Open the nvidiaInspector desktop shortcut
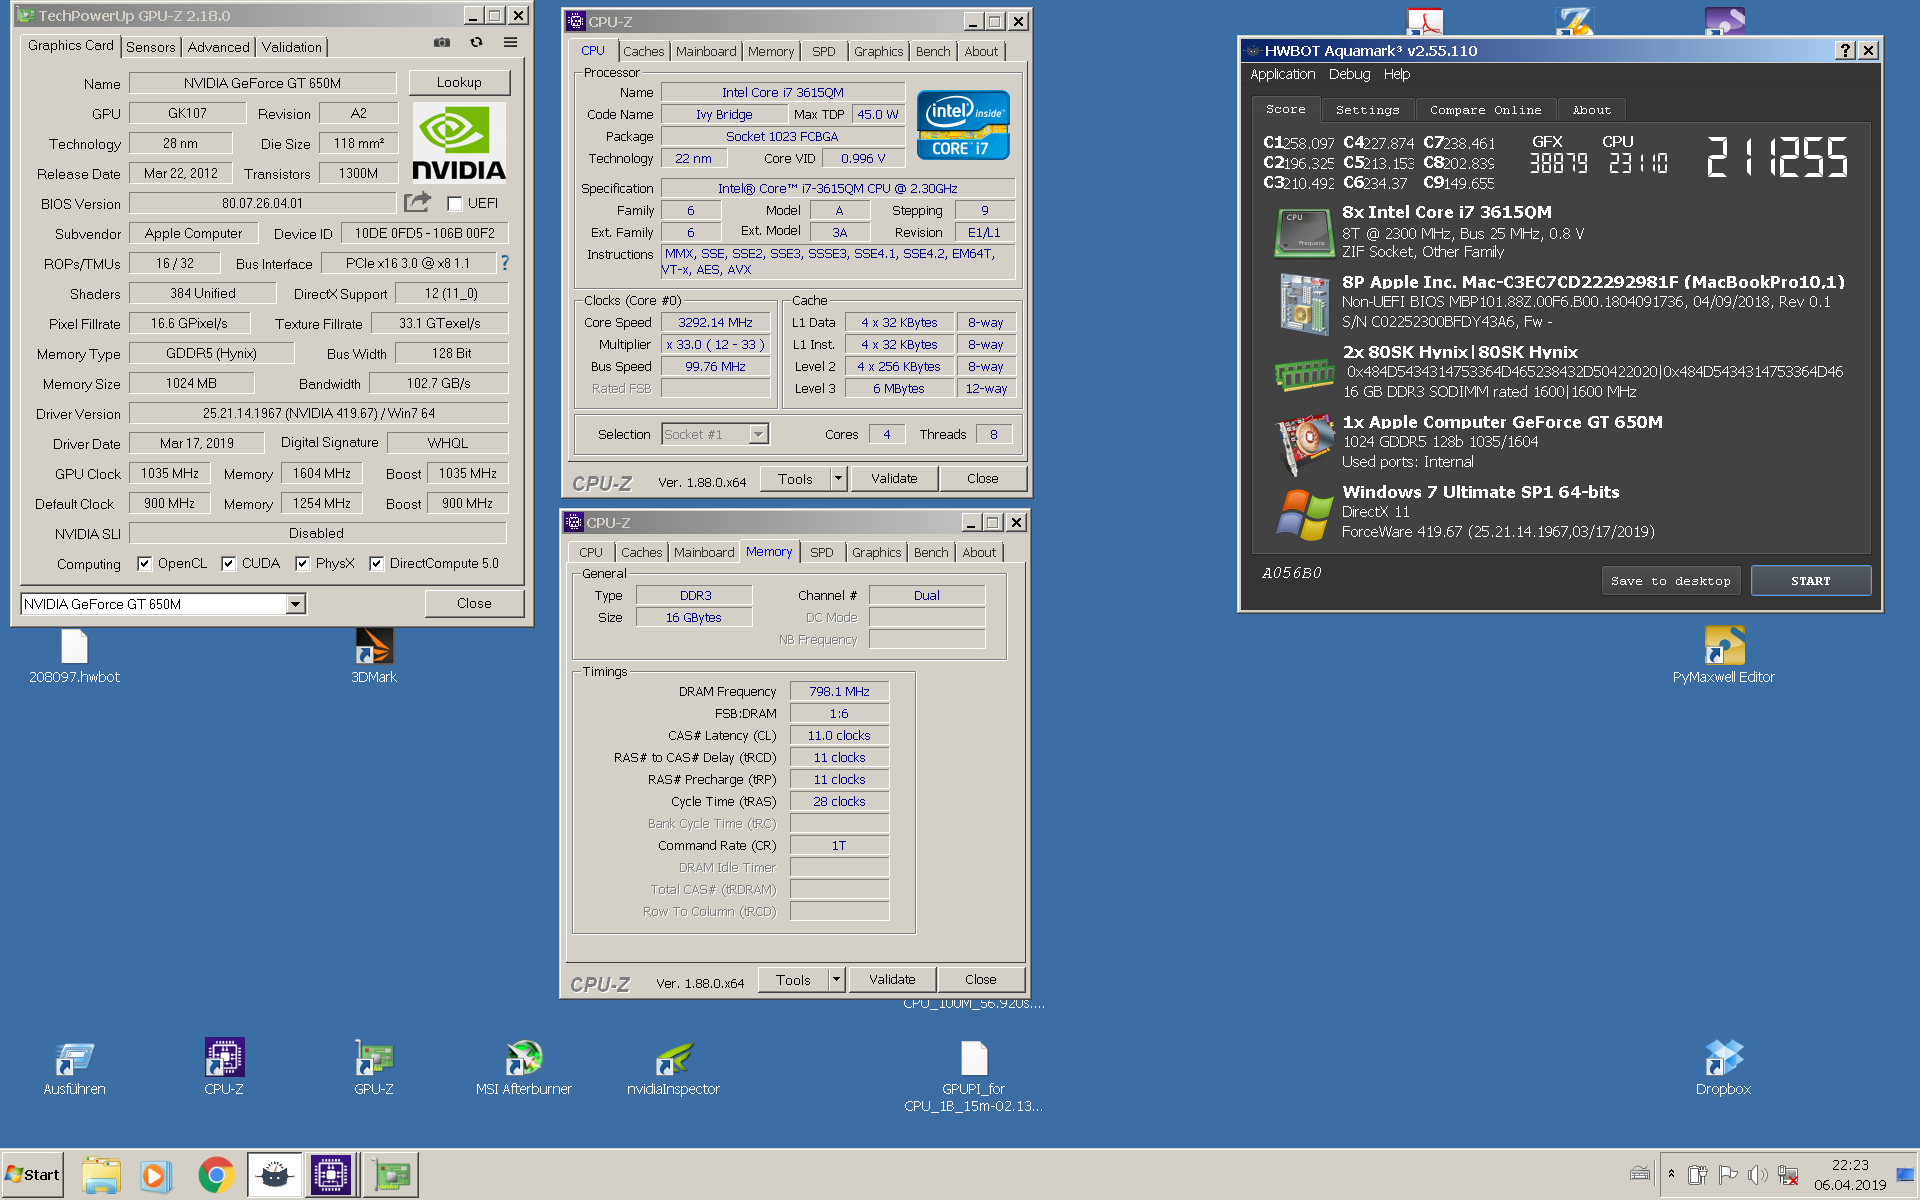Image resolution: width=1920 pixels, height=1200 pixels. click(673, 1068)
